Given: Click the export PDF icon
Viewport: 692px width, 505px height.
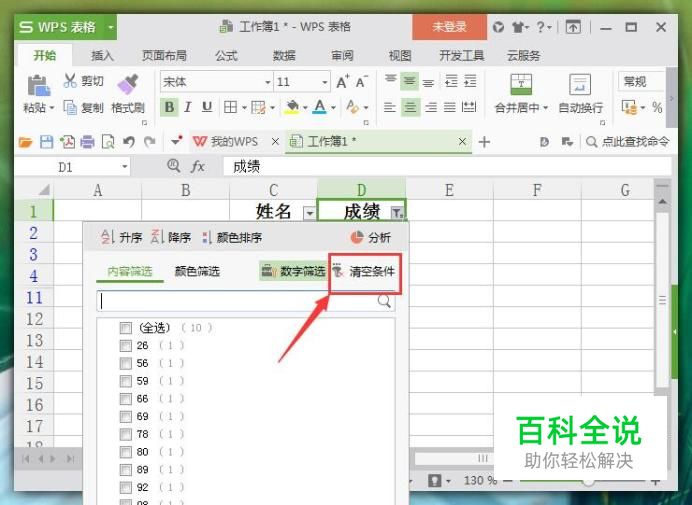Looking at the screenshot, I should point(67,142).
